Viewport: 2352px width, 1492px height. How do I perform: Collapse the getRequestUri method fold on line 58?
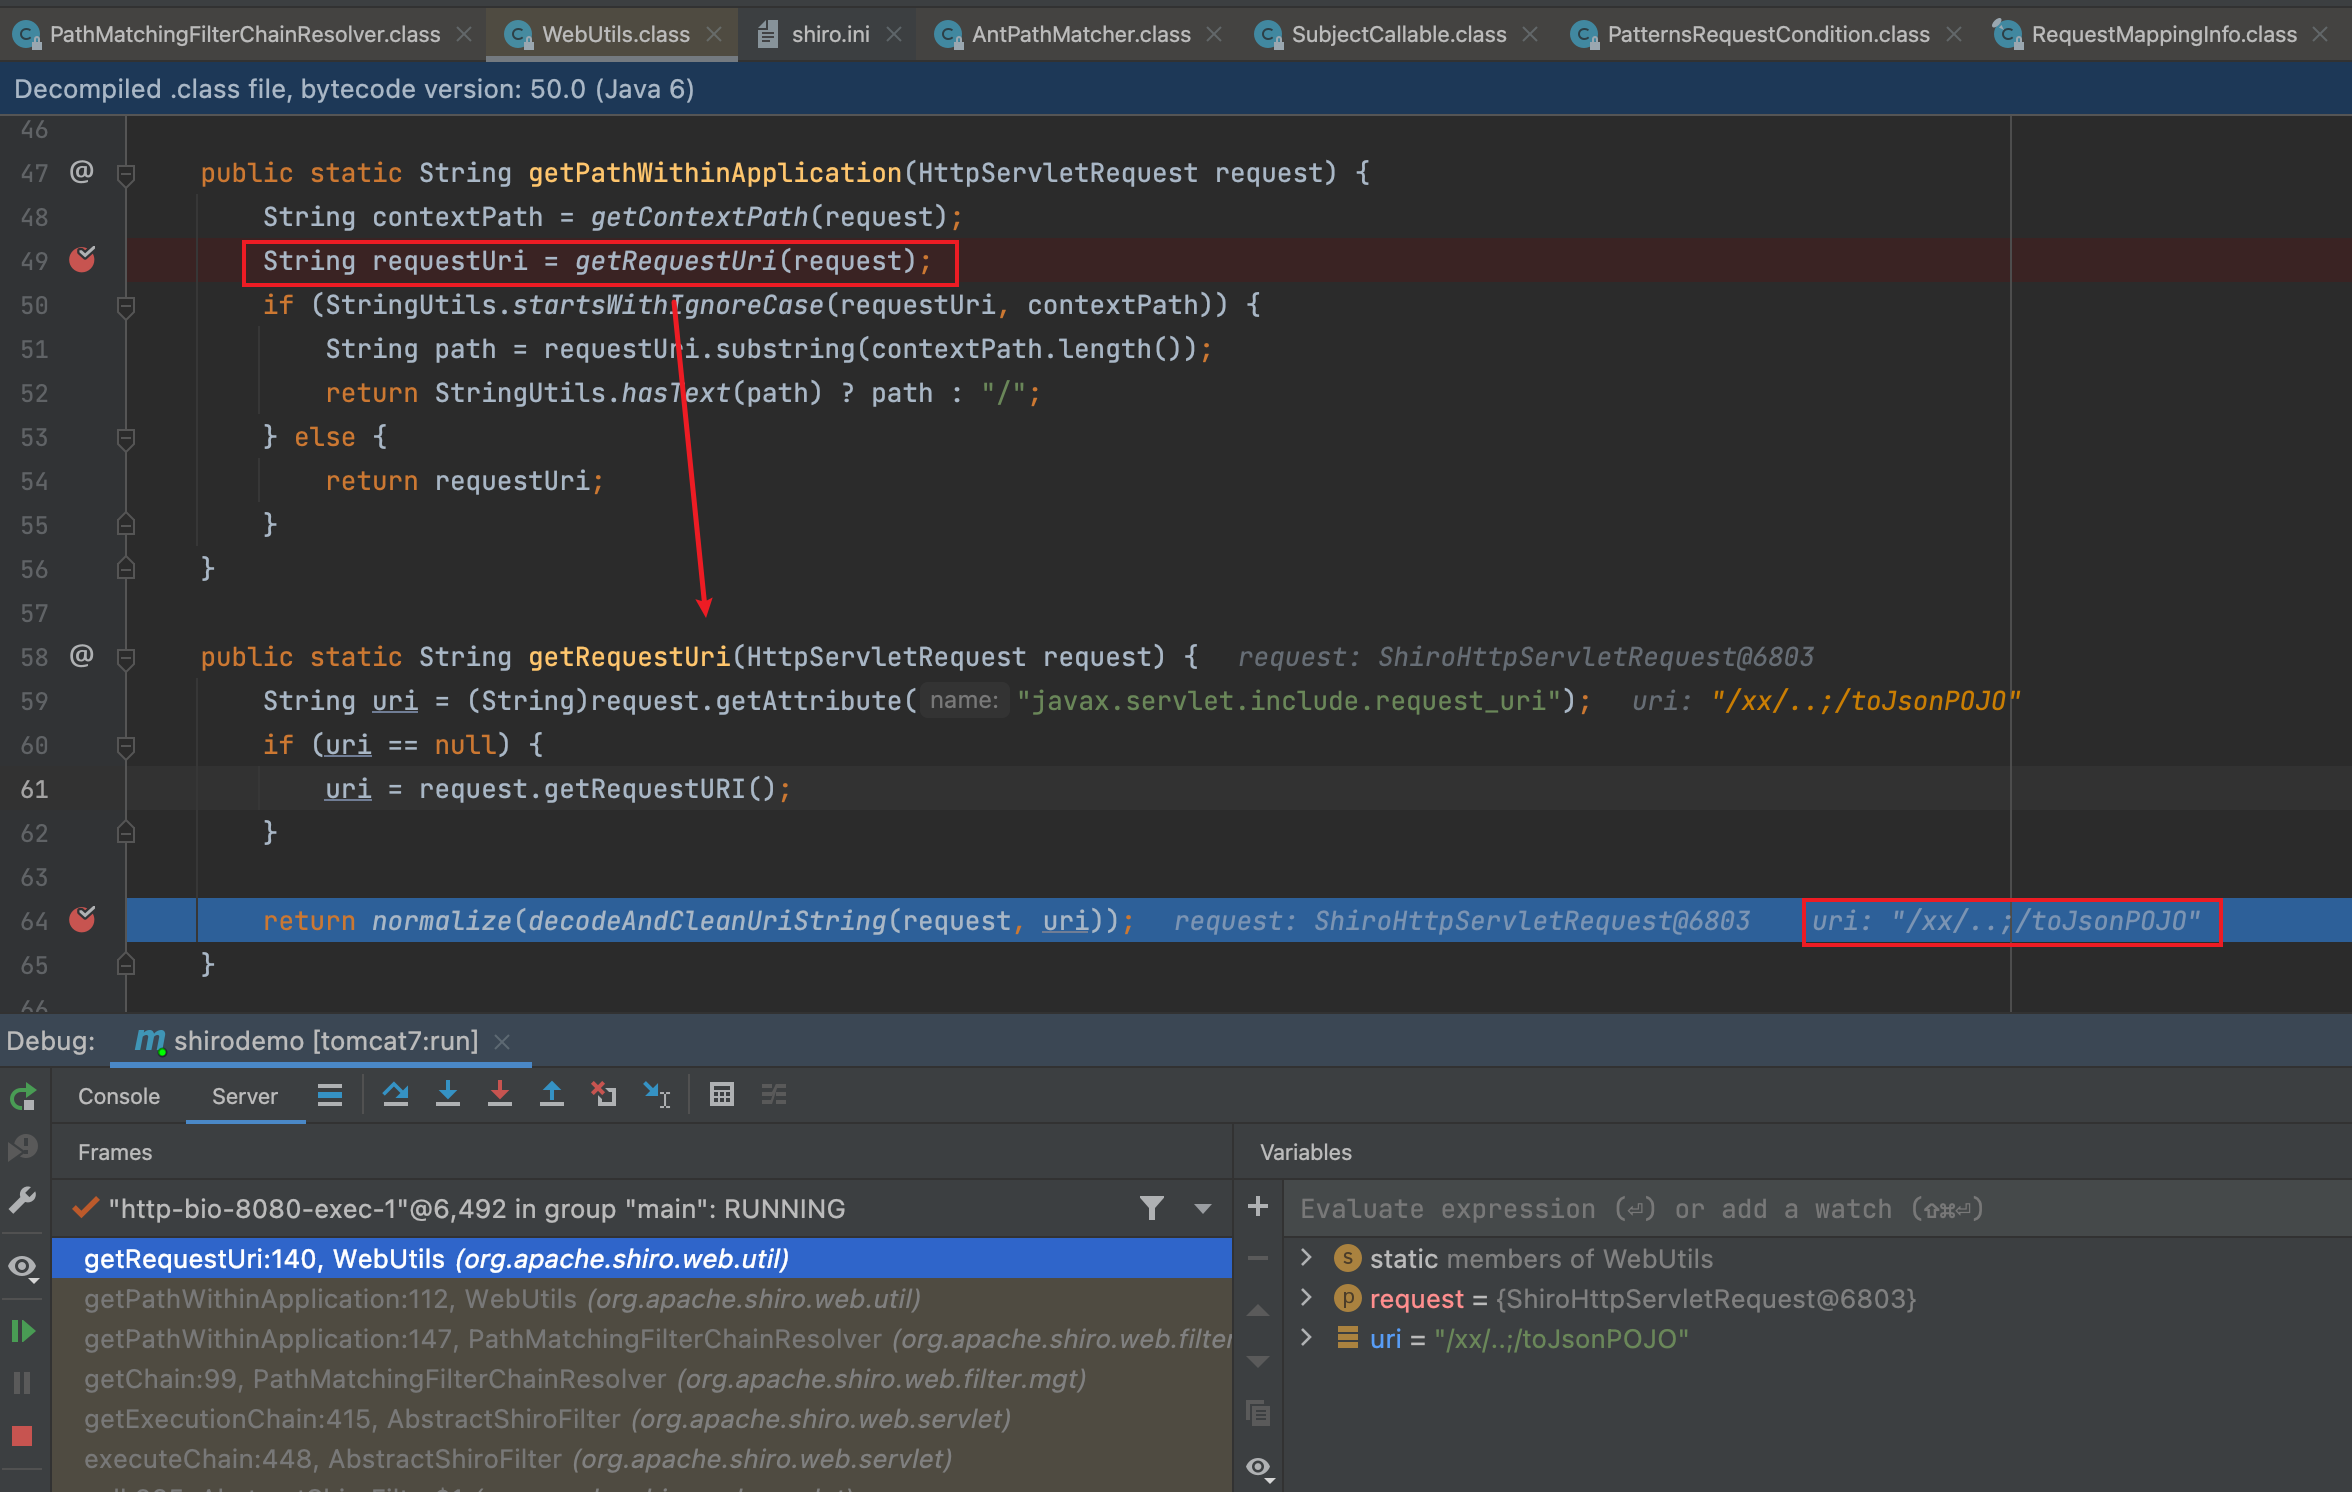click(x=126, y=658)
